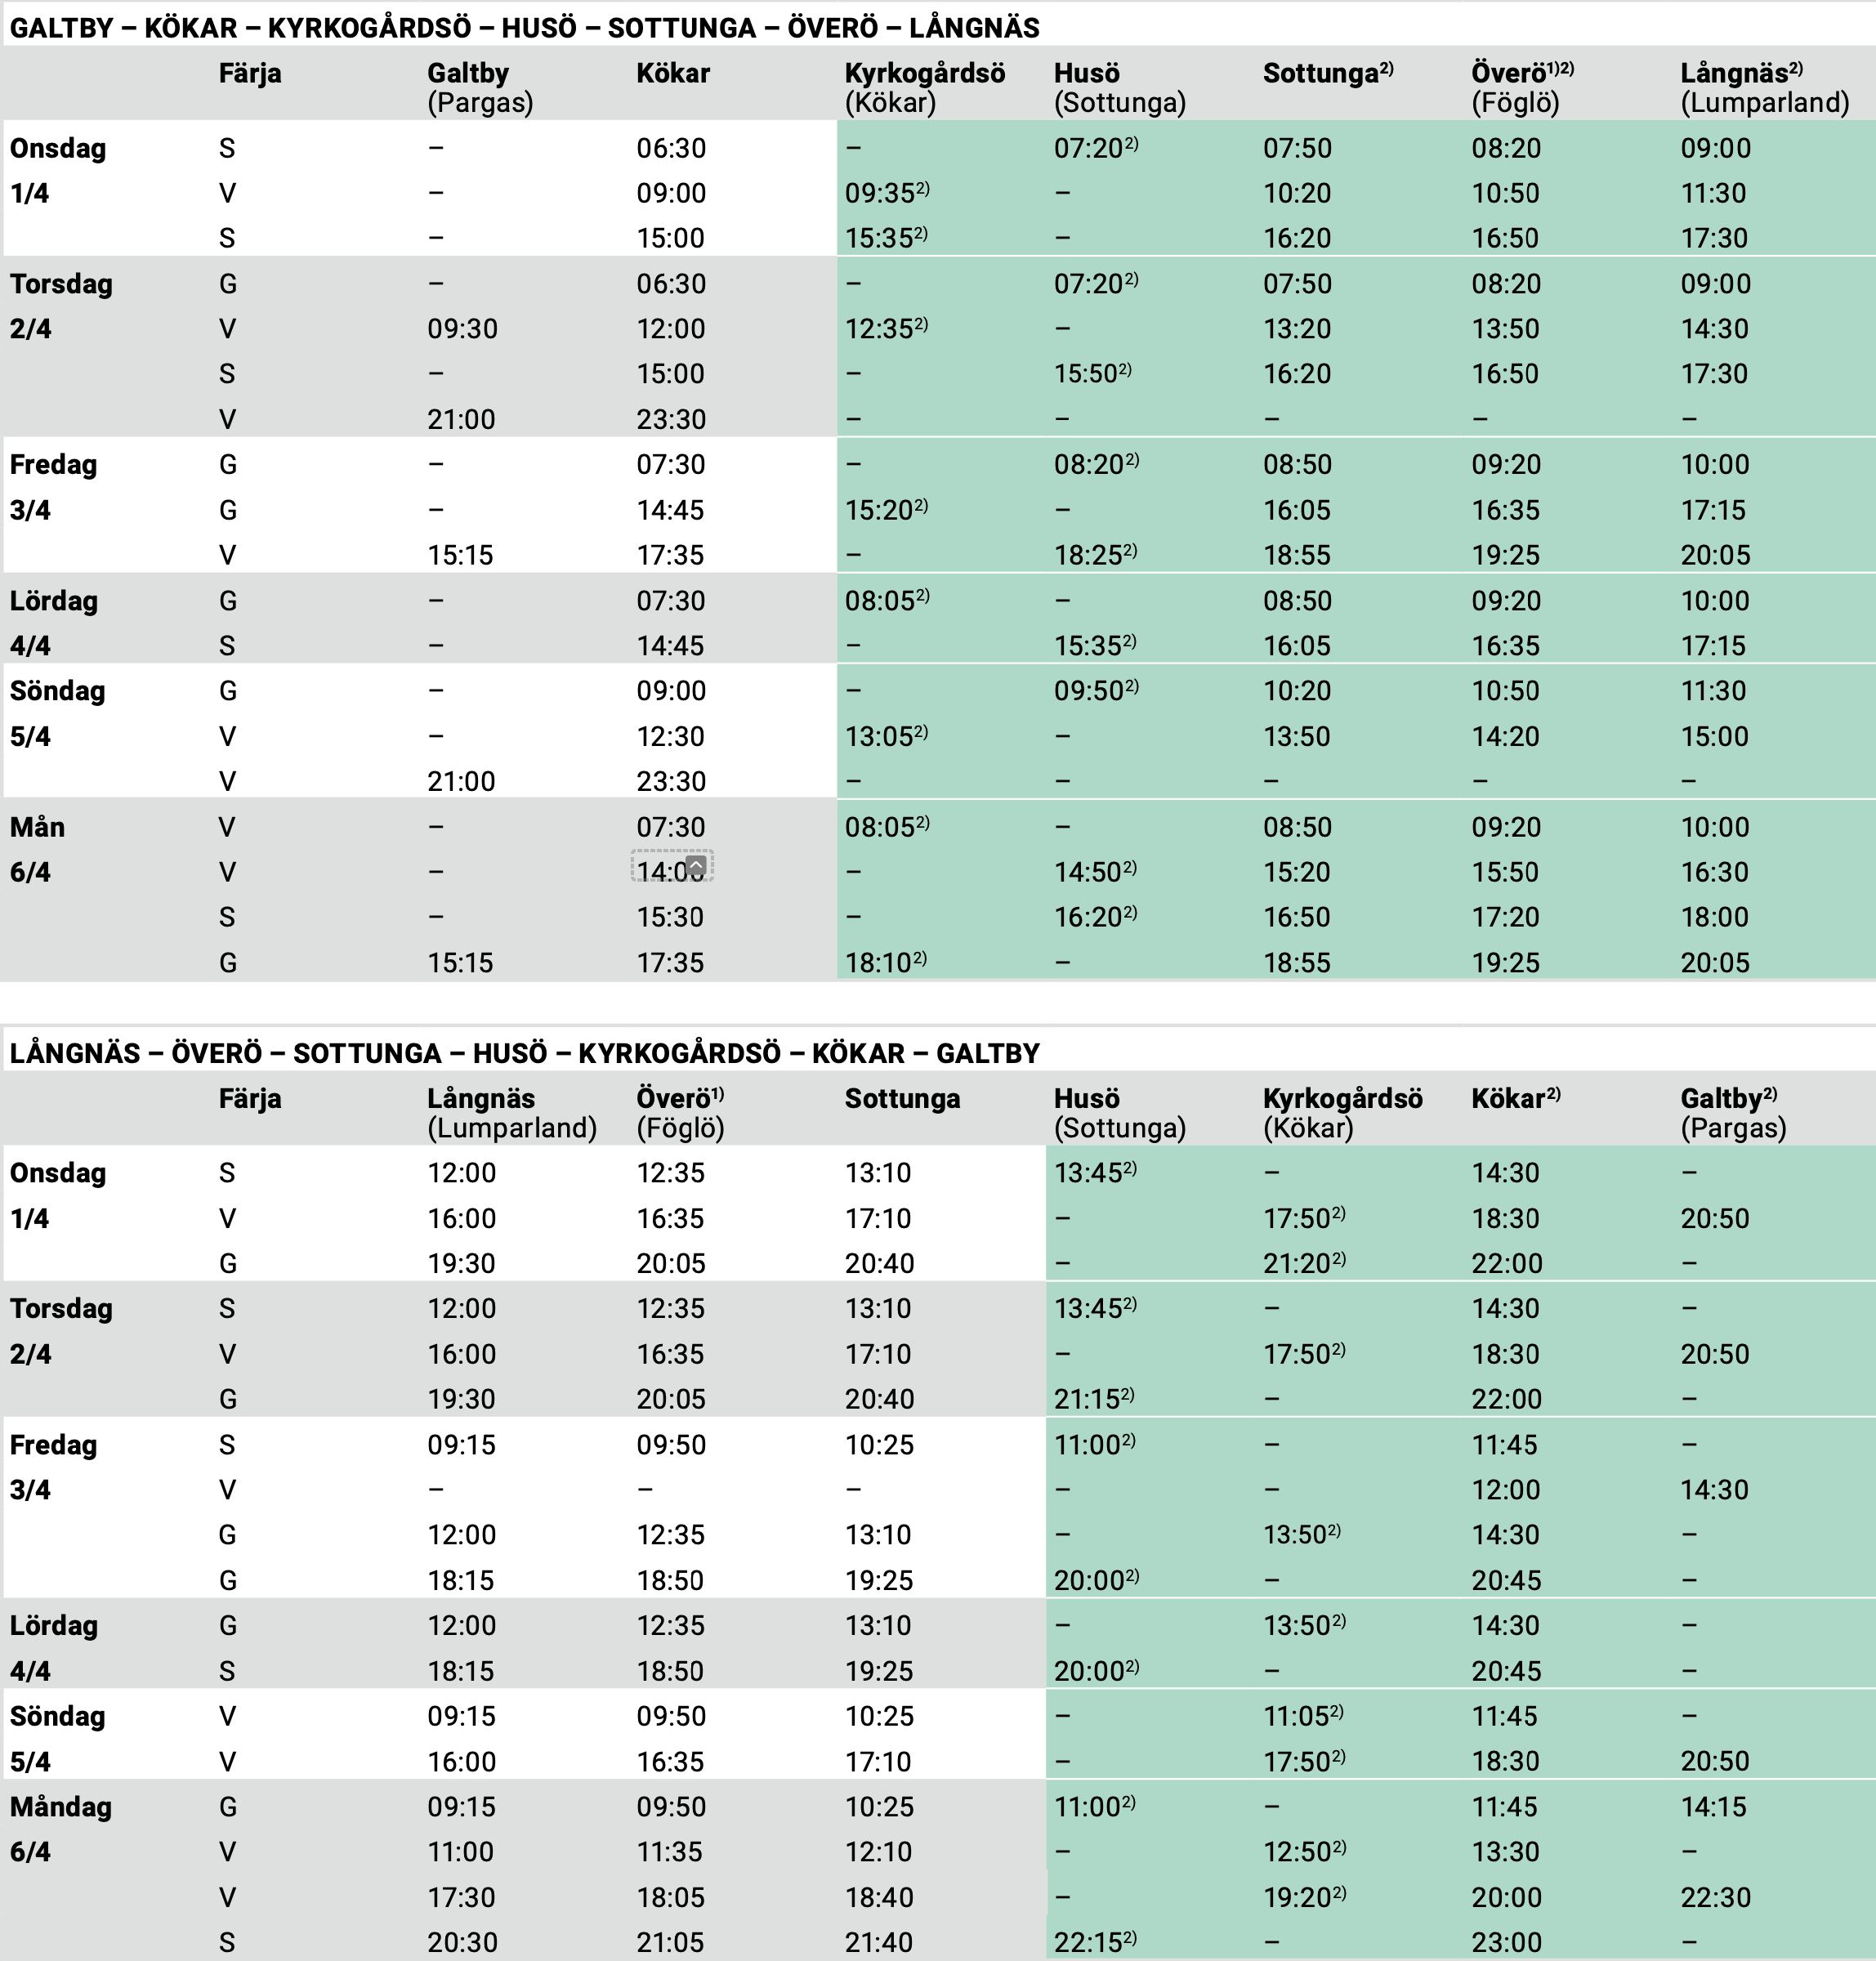Image resolution: width=1876 pixels, height=1961 pixels.
Task: Click the 09:30 Galtby departure on Torsdag
Action: point(462,329)
